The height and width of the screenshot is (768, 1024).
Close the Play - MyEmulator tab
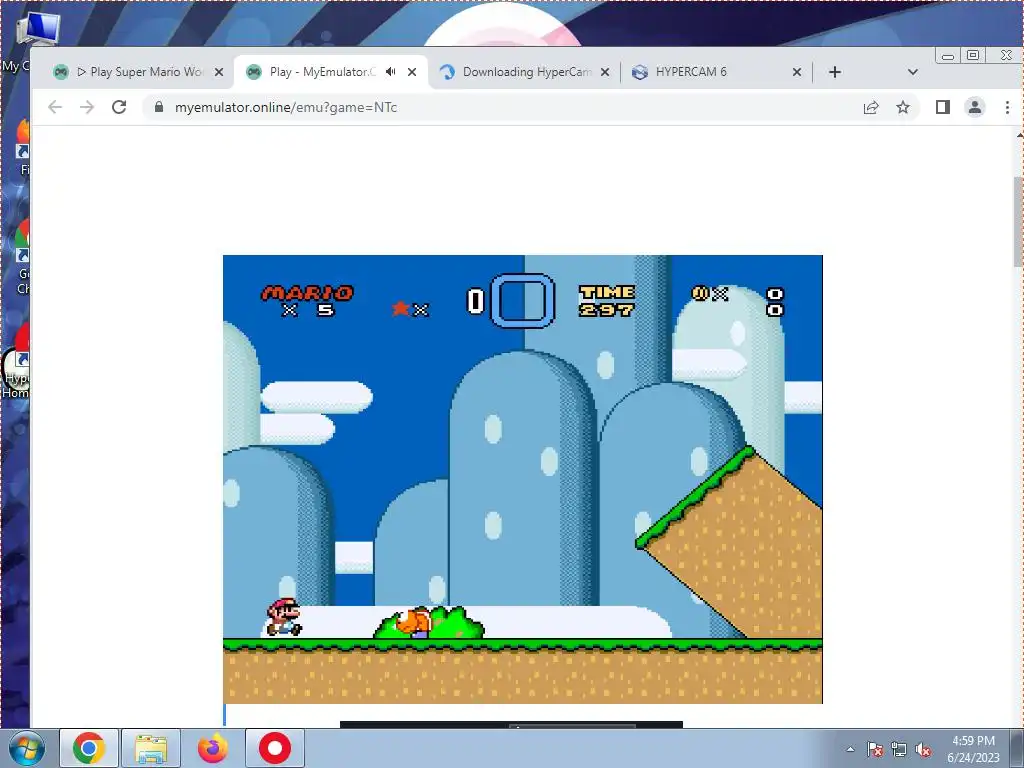point(412,72)
